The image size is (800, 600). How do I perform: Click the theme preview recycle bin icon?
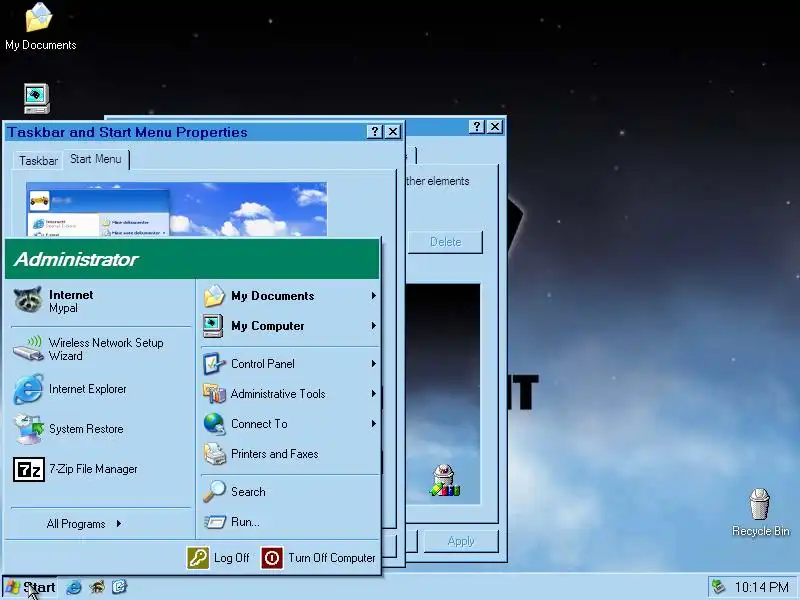point(444,481)
